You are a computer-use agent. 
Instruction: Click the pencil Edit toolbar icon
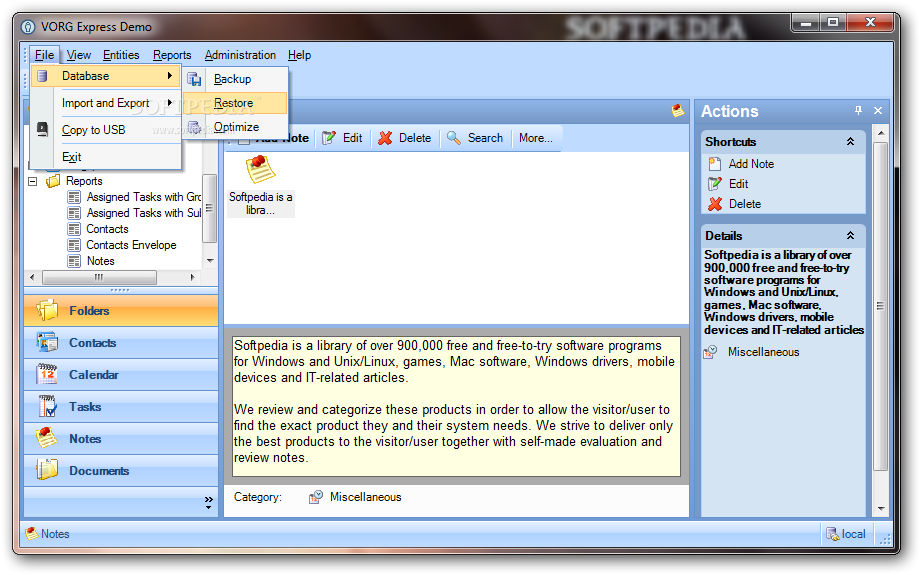329,138
